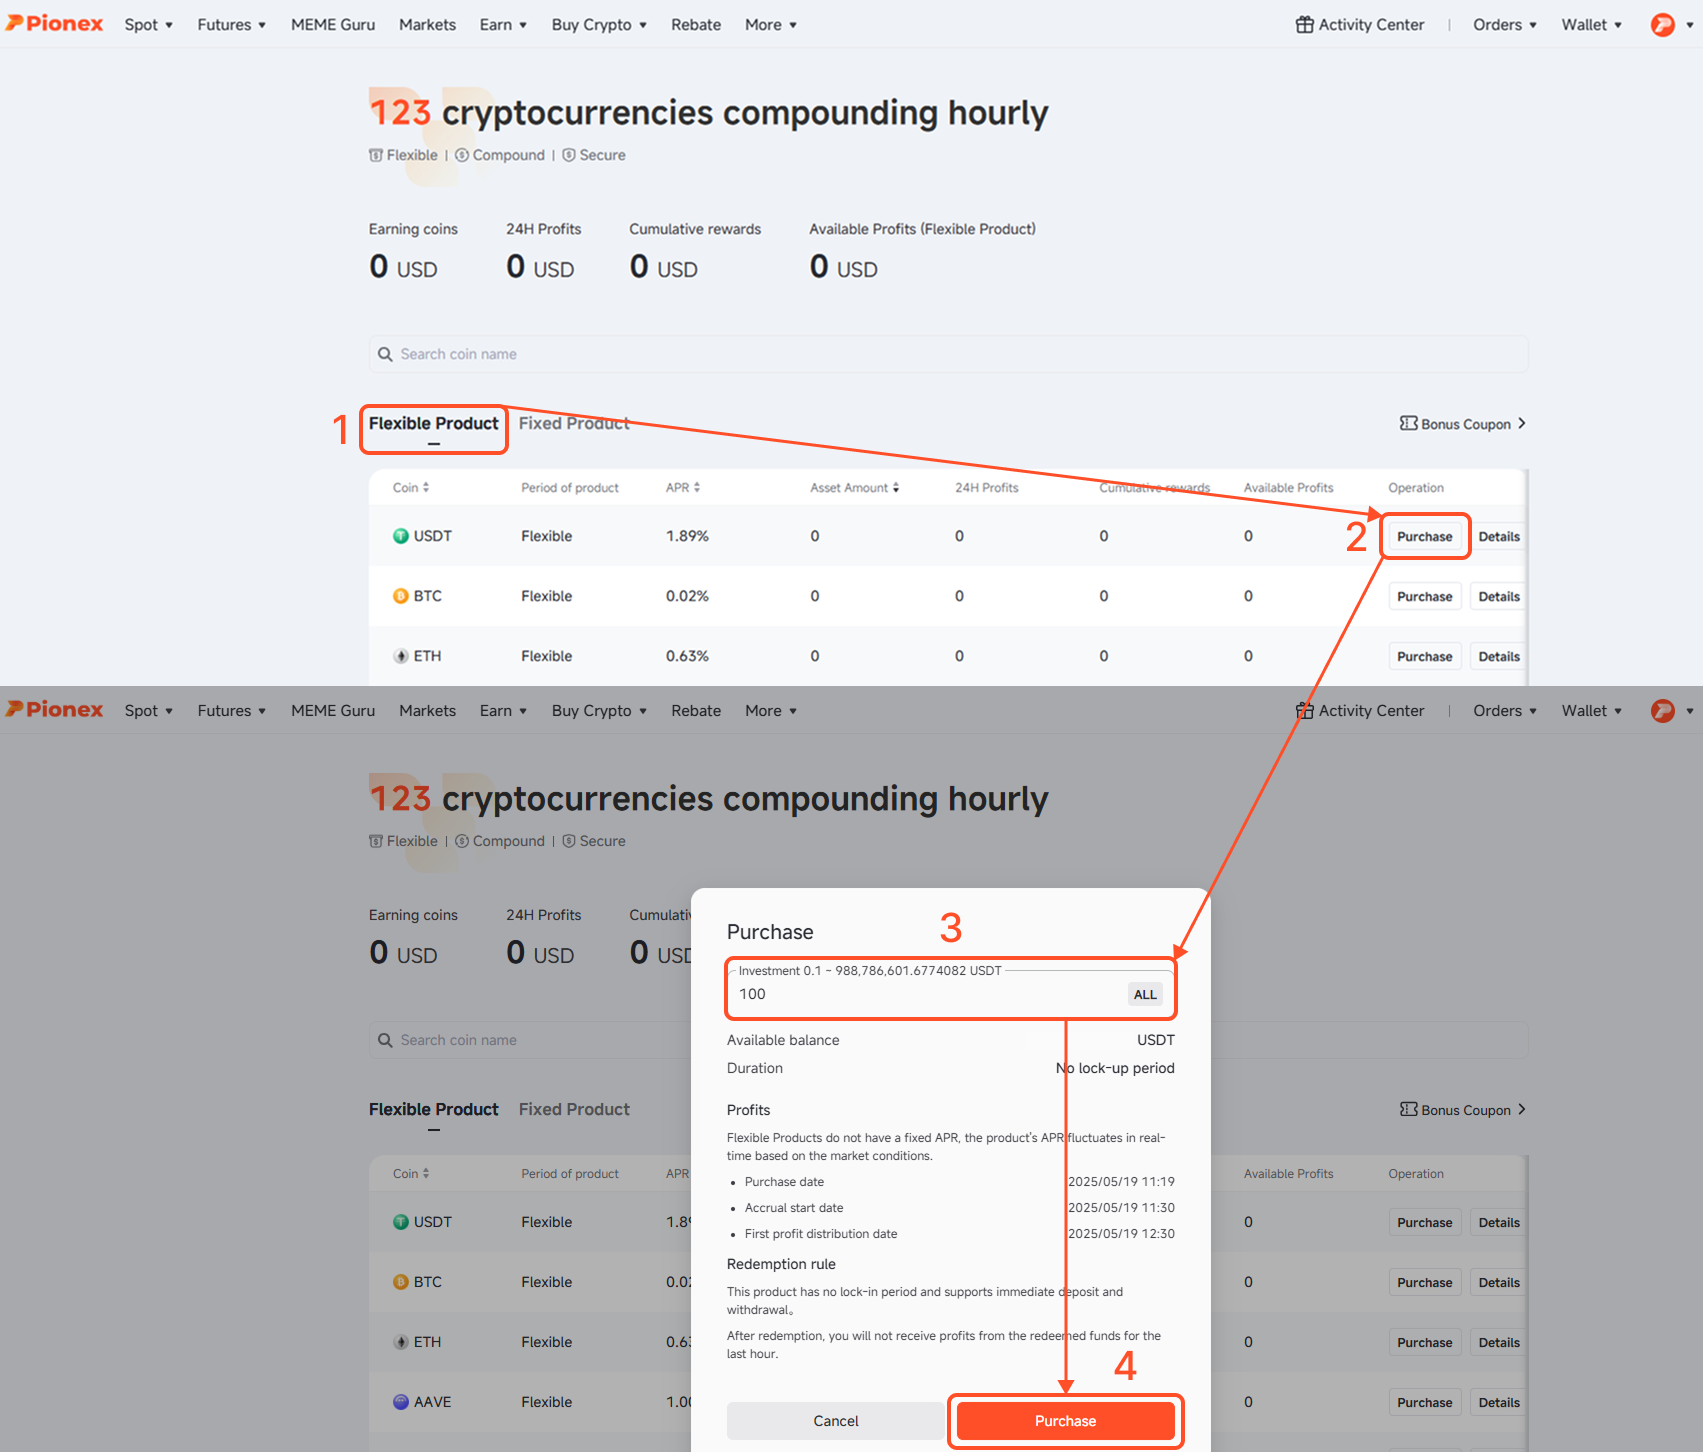Open MEME Guru on the bright page
The image size is (1703, 1452).
(x=333, y=25)
